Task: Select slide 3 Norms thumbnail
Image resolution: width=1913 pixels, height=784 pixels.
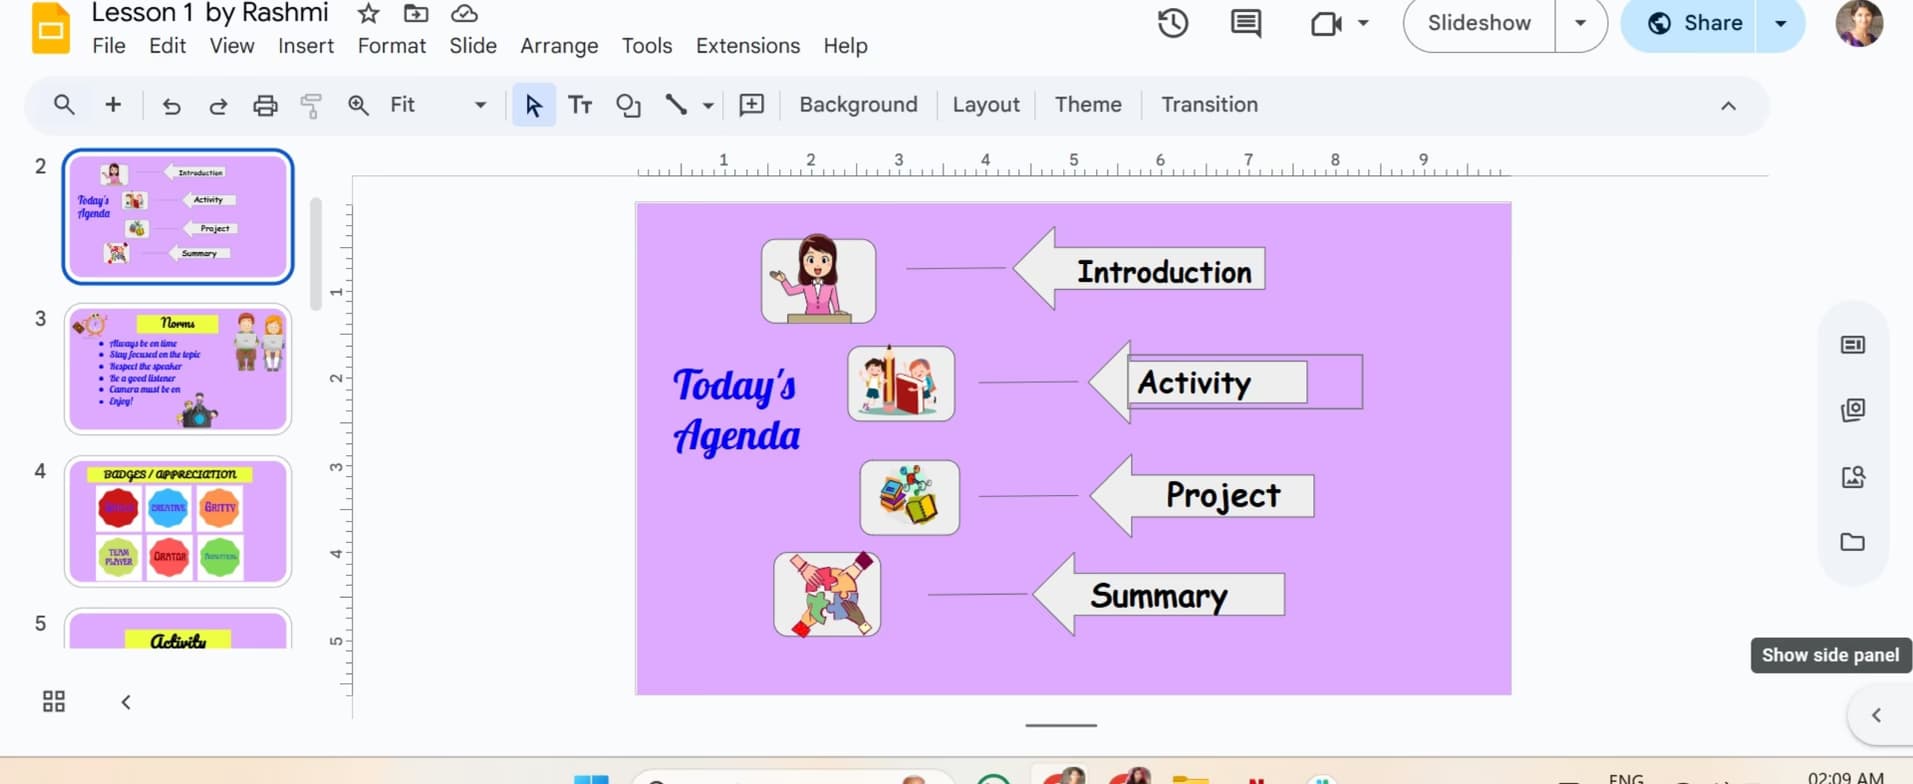Action: pyautogui.click(x=178, y=369)
